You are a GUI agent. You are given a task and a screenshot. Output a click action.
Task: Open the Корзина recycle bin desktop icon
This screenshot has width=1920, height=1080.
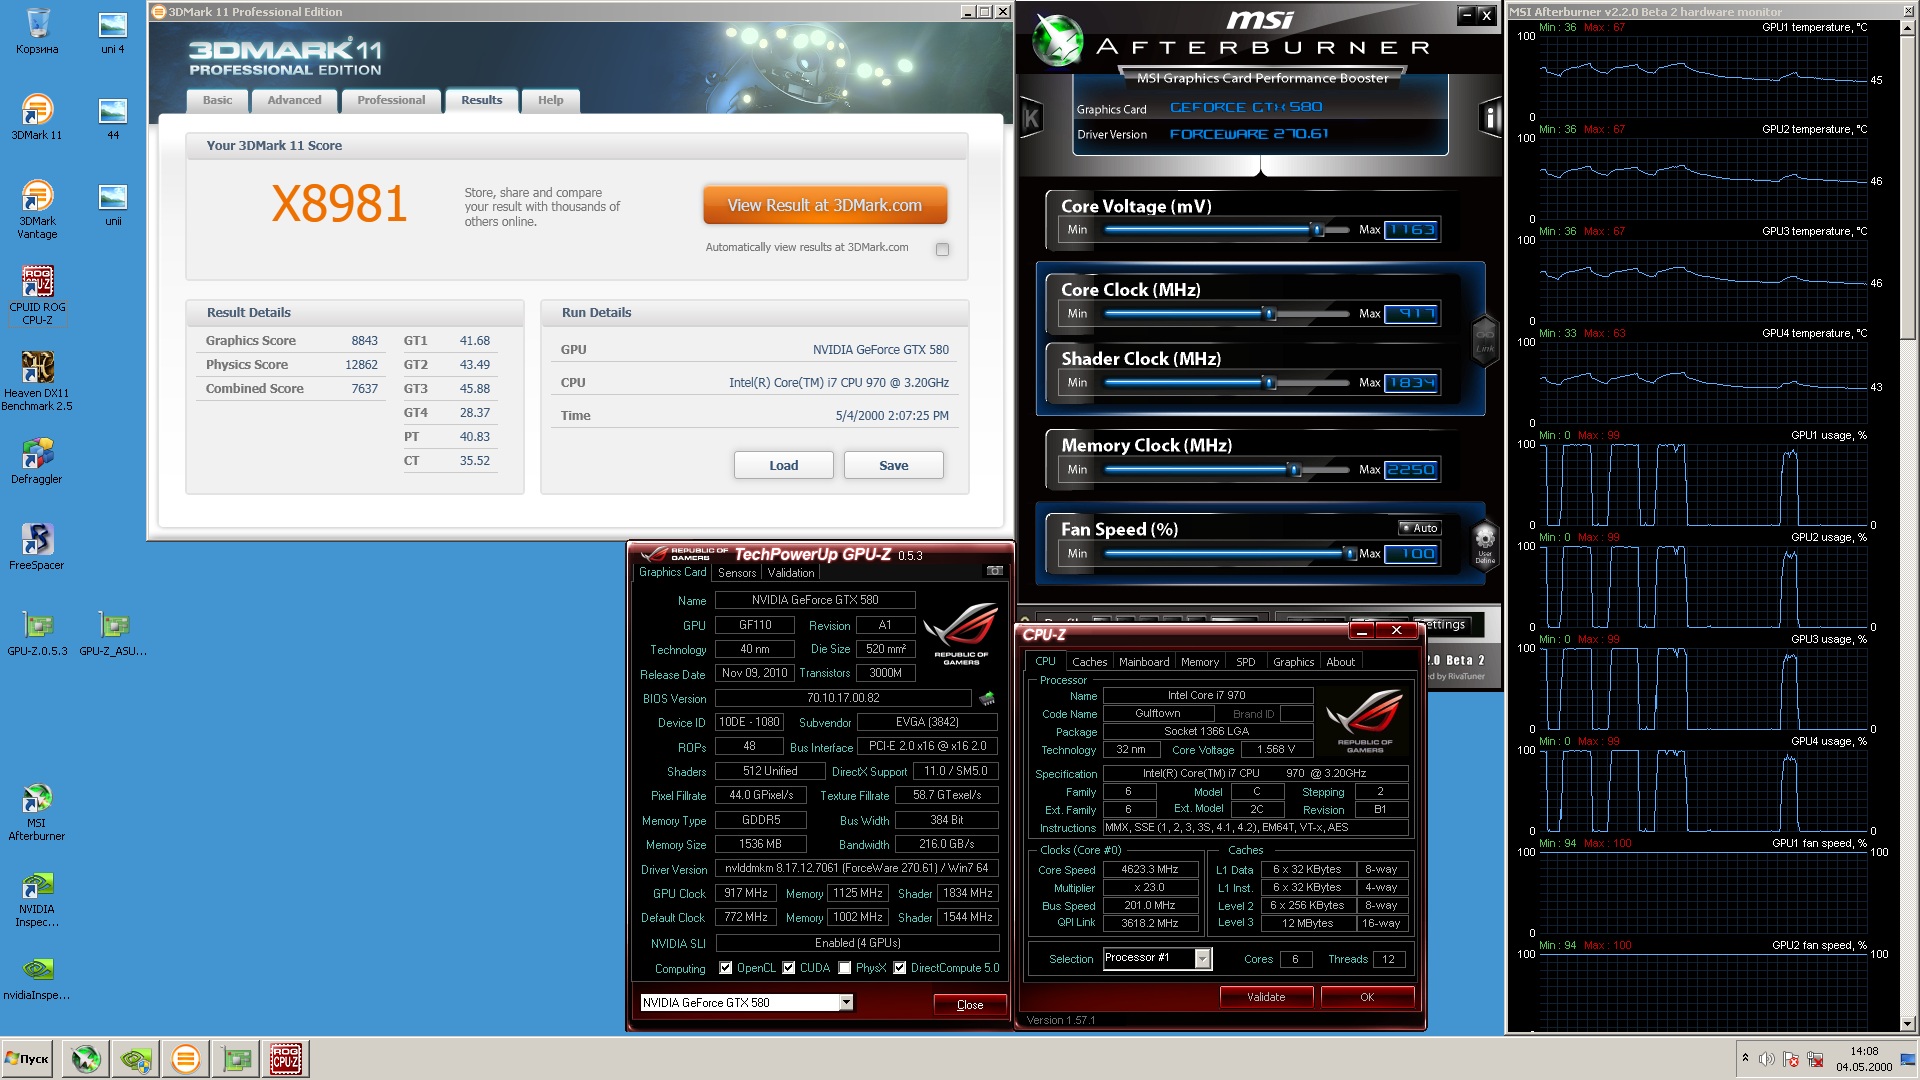click(x=37, y=32)
